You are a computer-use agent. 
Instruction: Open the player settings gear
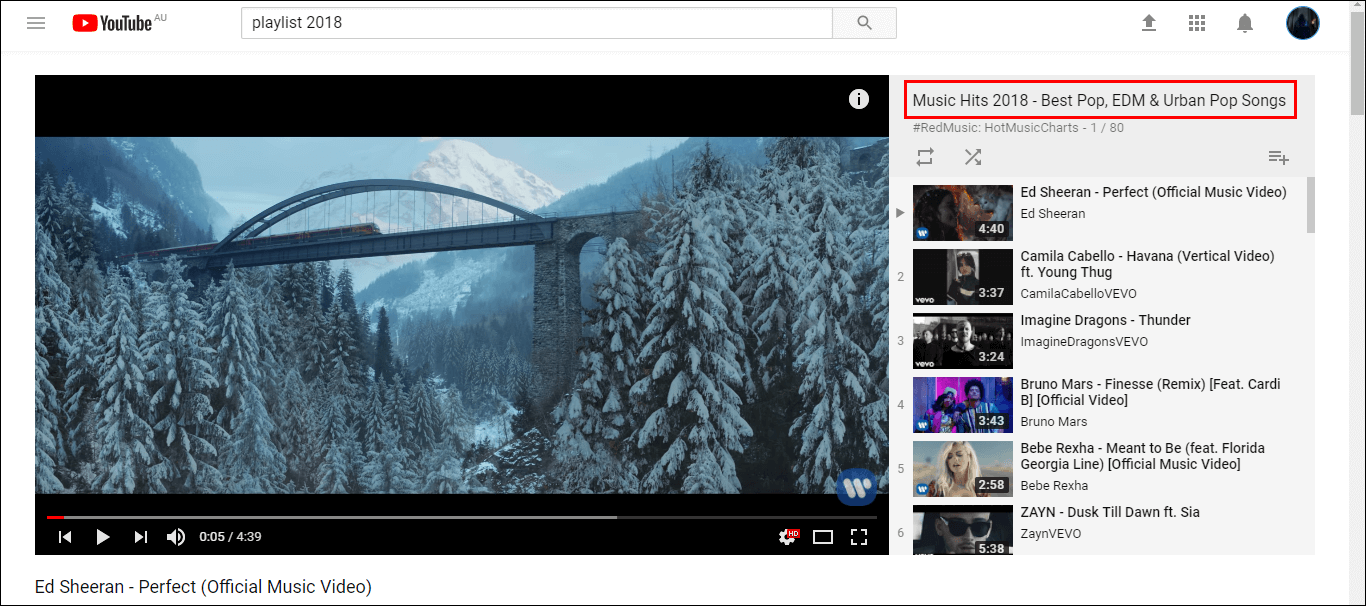(x=789, y=537)
